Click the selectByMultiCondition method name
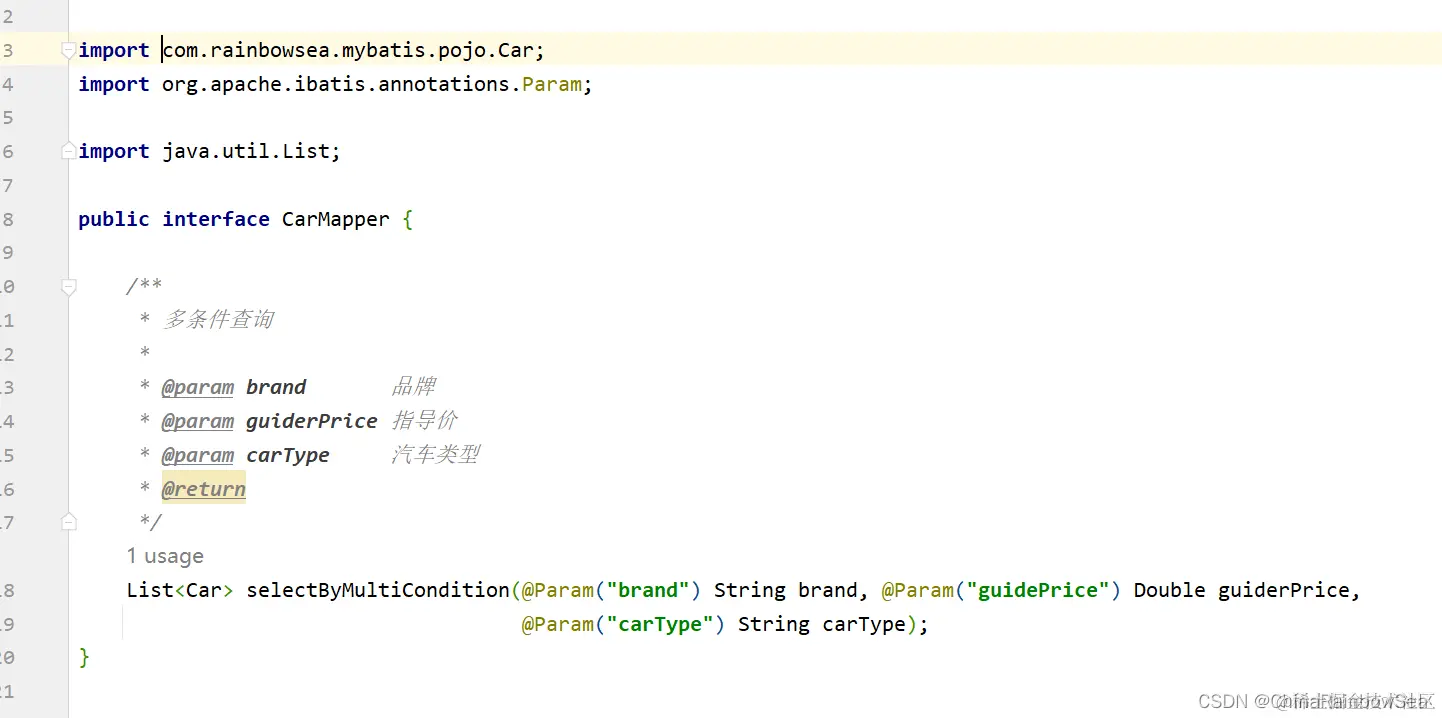The image size is (1442, 718). click(378, 590)
